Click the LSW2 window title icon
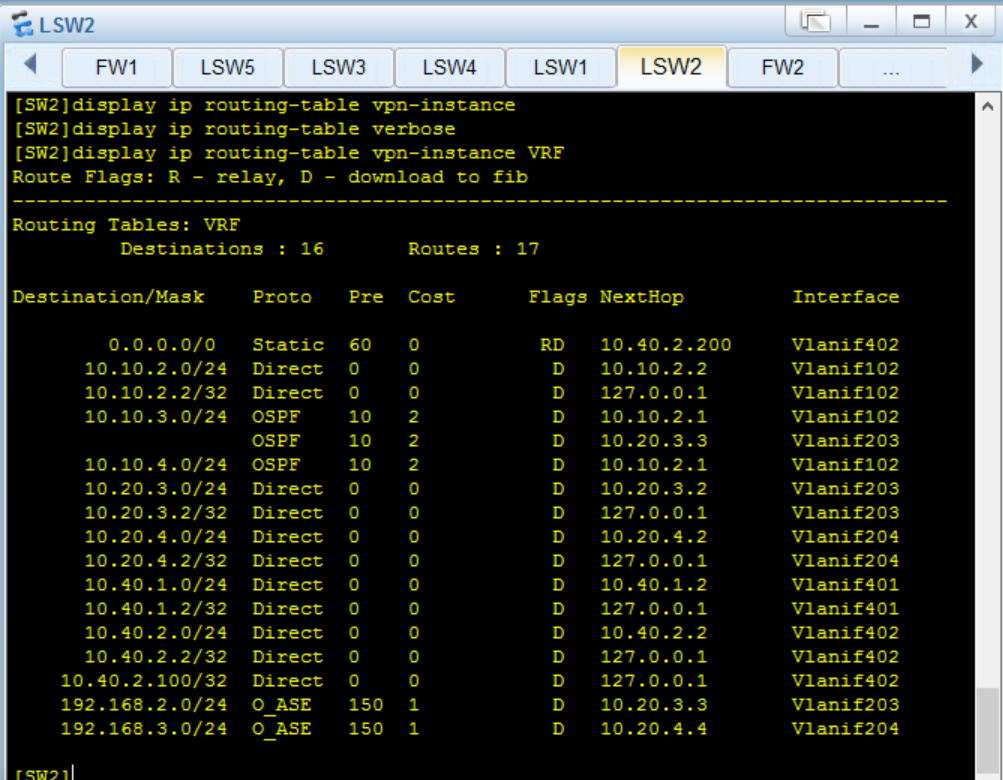The image size is (1003, 780). point(22,24)
